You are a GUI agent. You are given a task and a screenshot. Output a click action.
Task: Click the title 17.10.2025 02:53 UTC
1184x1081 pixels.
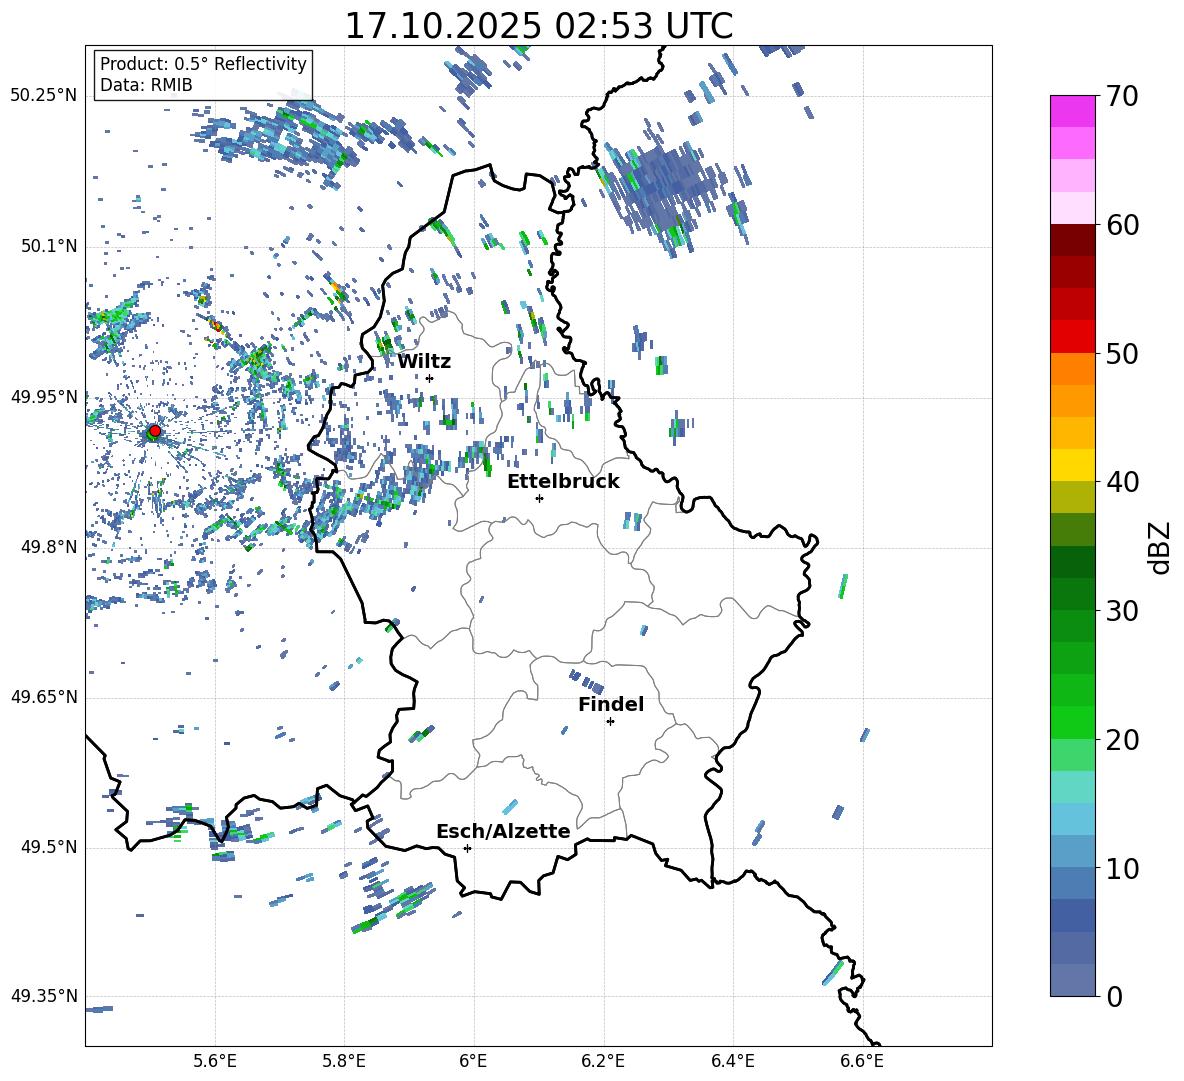(x=538, y=26)
